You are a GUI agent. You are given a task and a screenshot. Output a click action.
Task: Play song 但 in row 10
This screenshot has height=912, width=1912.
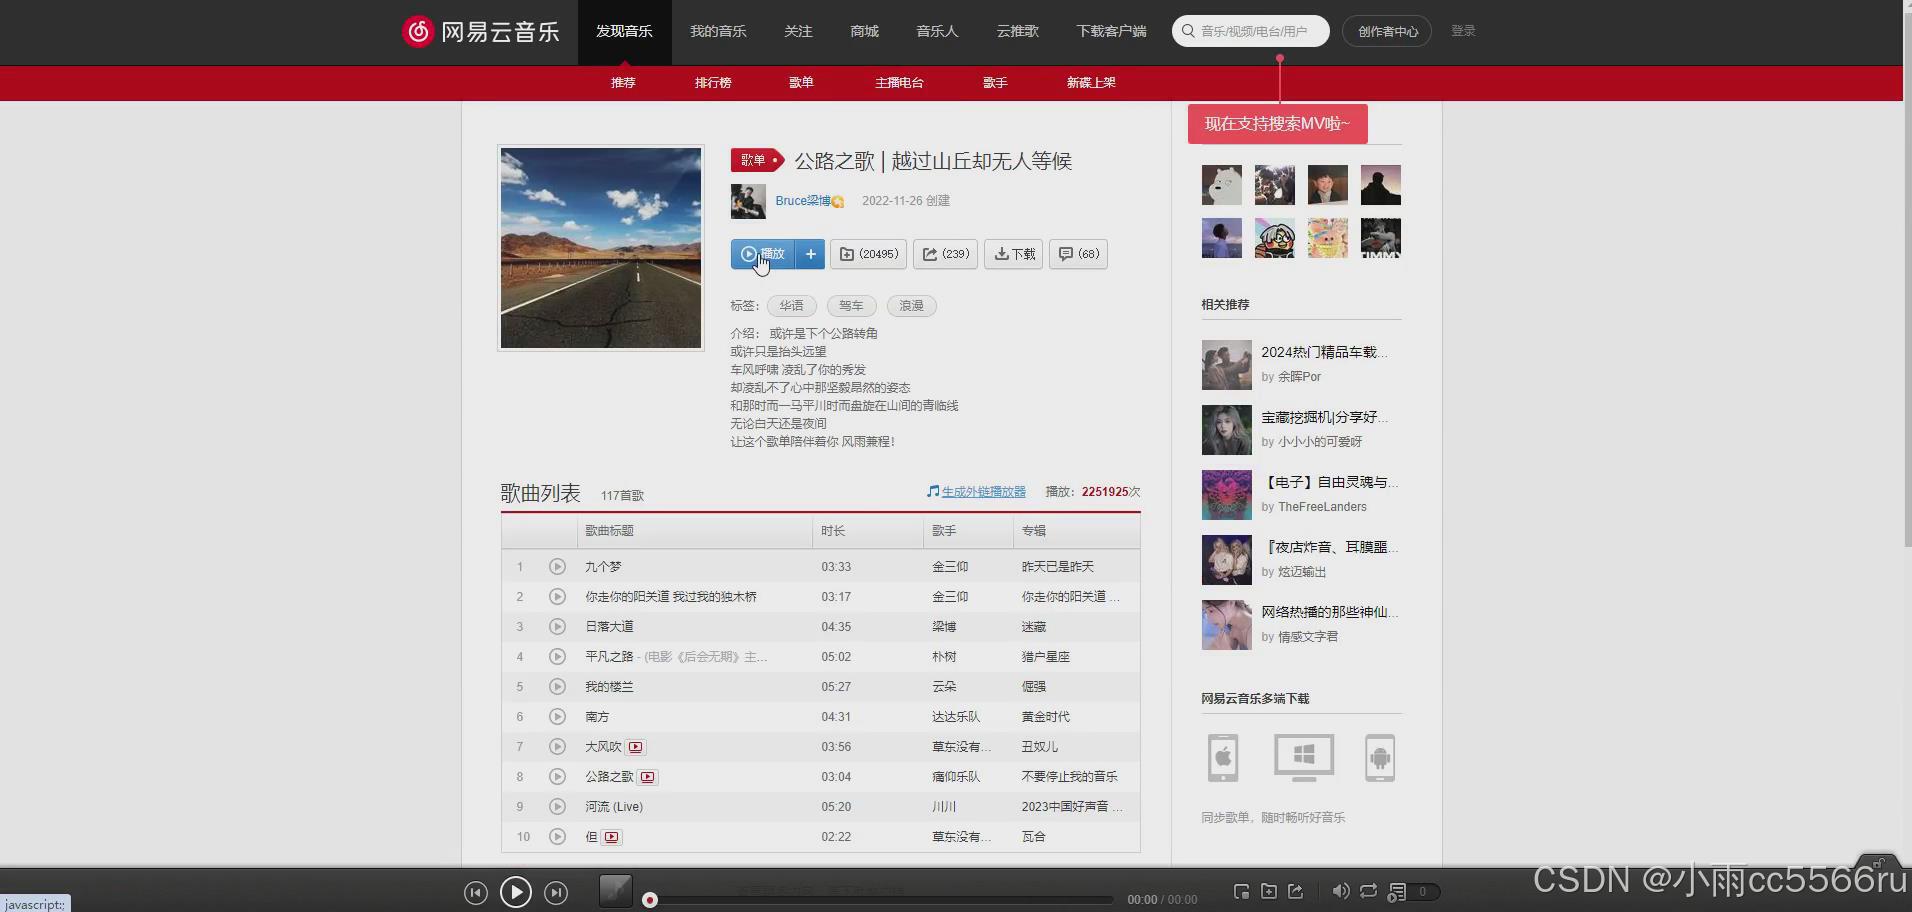pyautogui.click(x=557, y=837)
